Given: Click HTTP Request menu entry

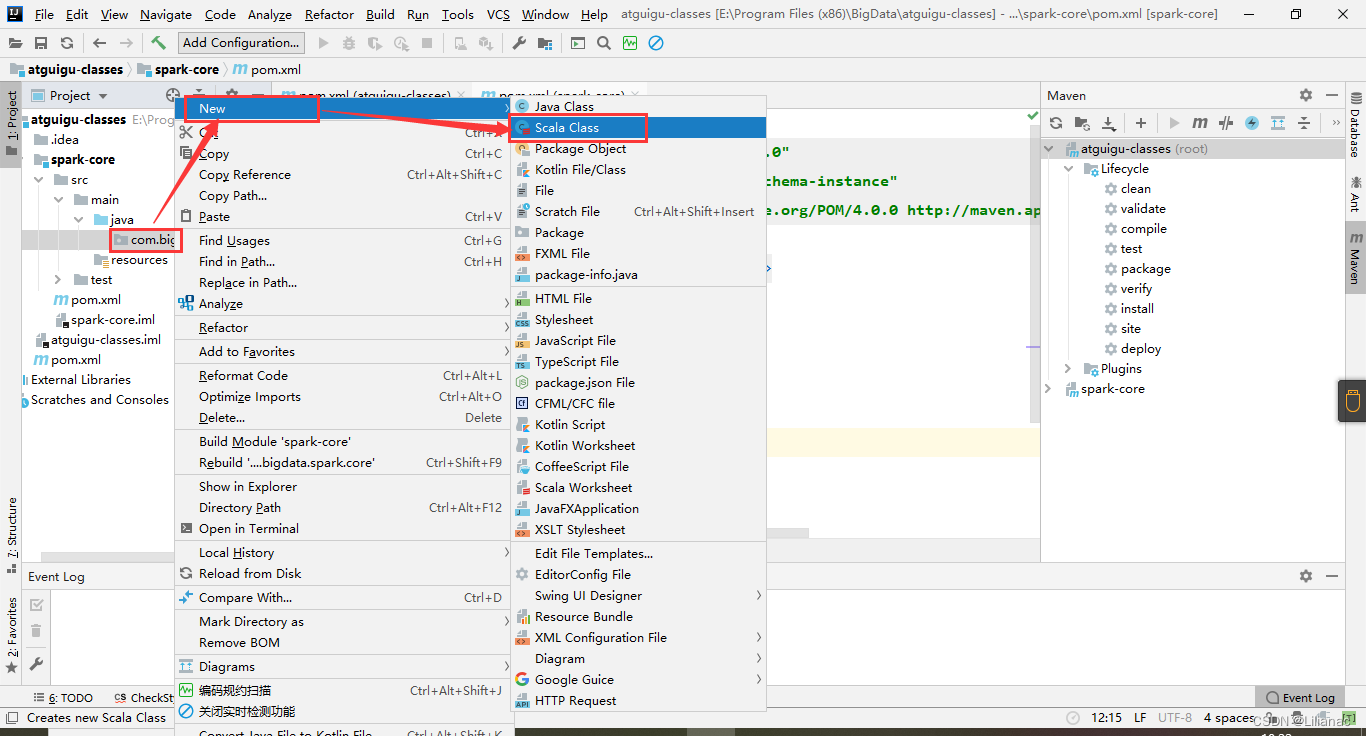Looking at the screenshot, I should click(x=638, y=700).
